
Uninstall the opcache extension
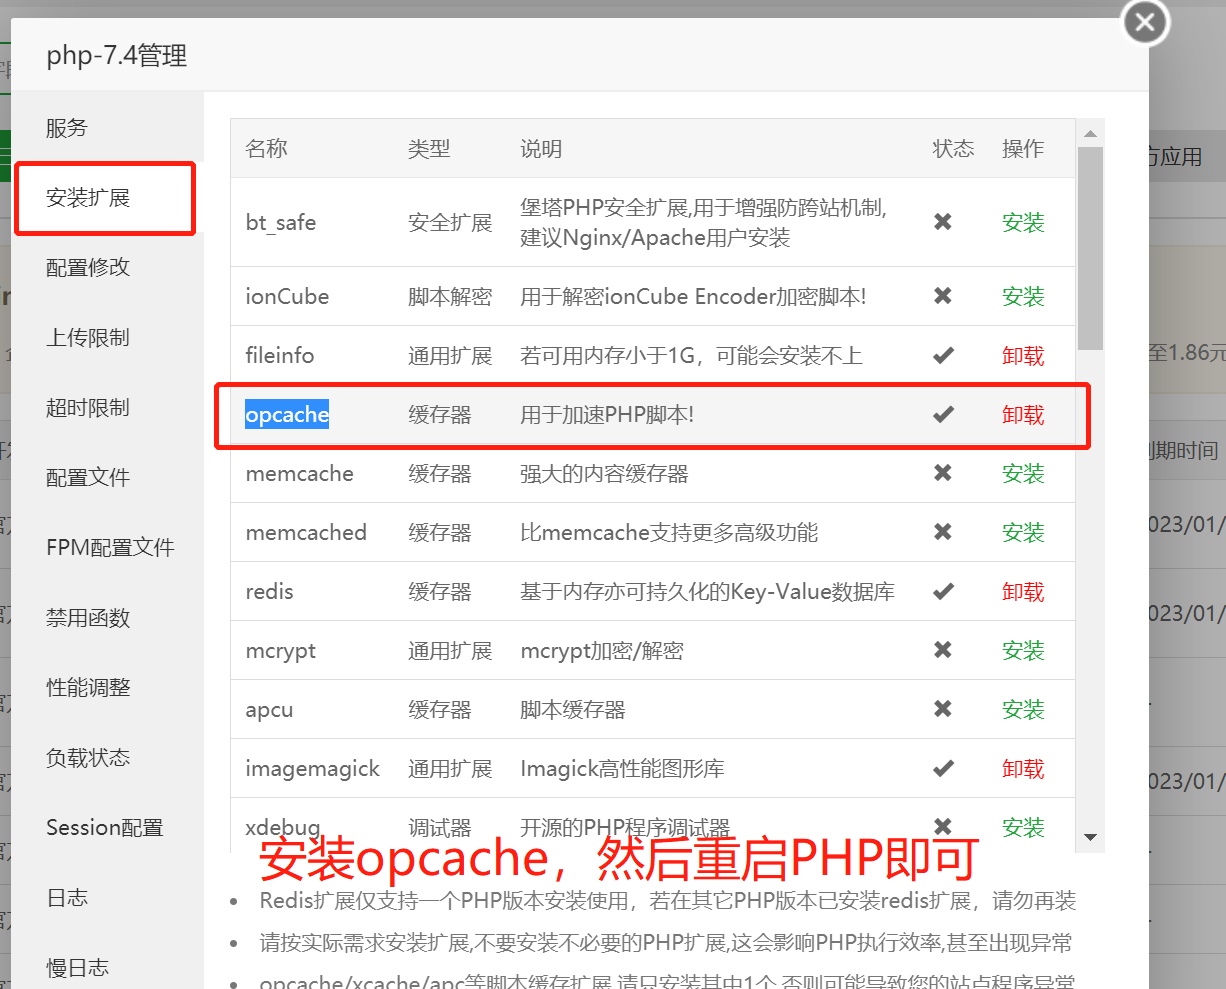click(1023, 414)
